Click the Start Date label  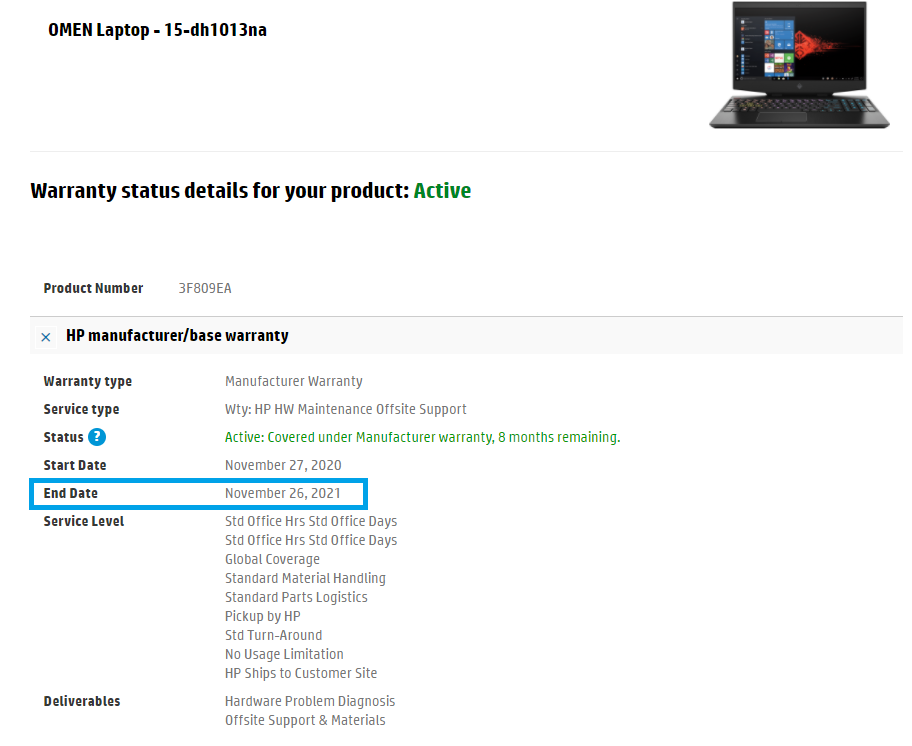click(x=75, y=465)
